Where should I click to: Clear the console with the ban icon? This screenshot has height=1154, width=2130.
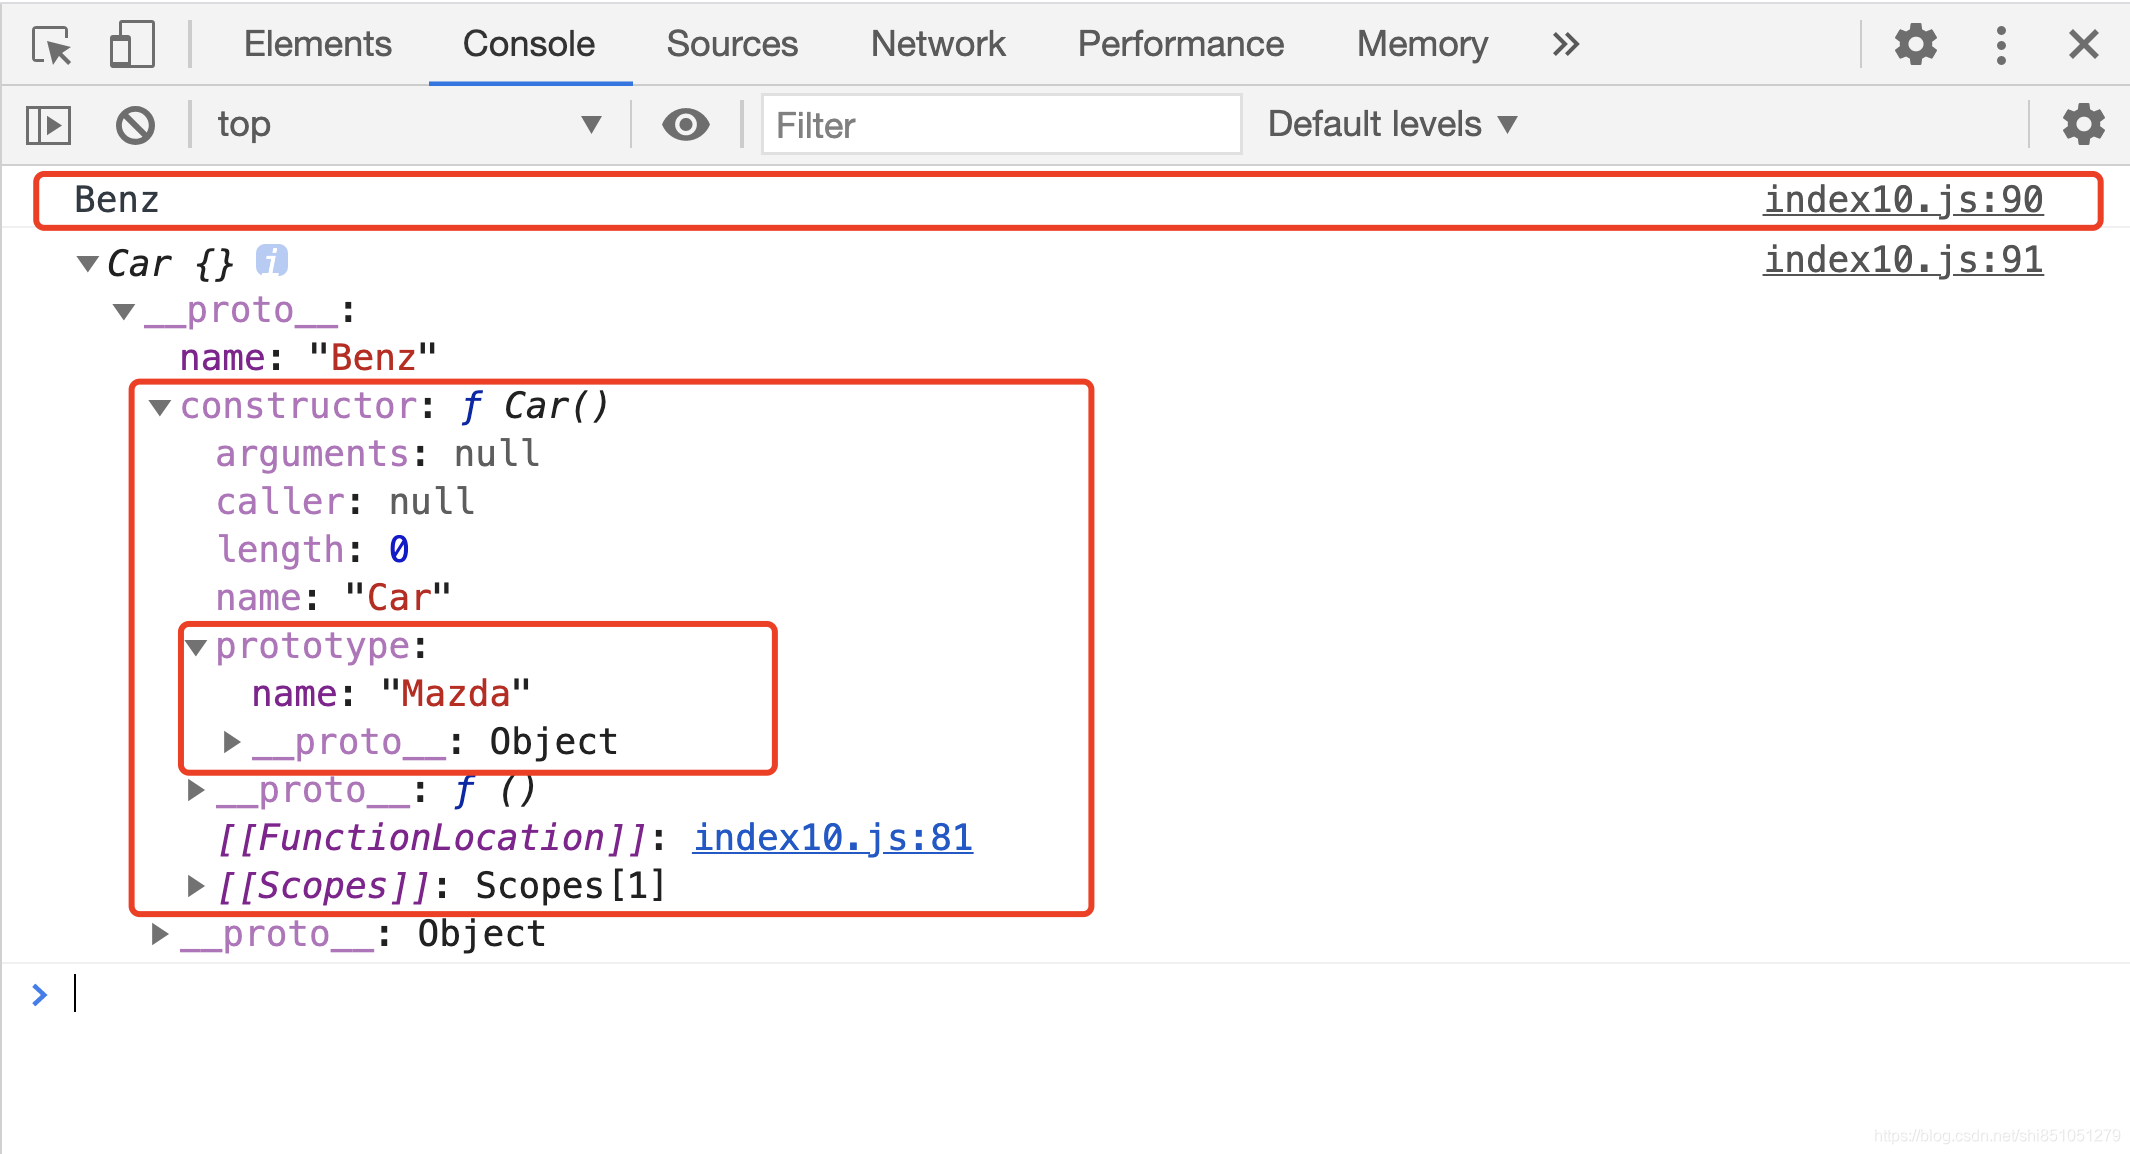pyautogui.click(x=135, y=125)
